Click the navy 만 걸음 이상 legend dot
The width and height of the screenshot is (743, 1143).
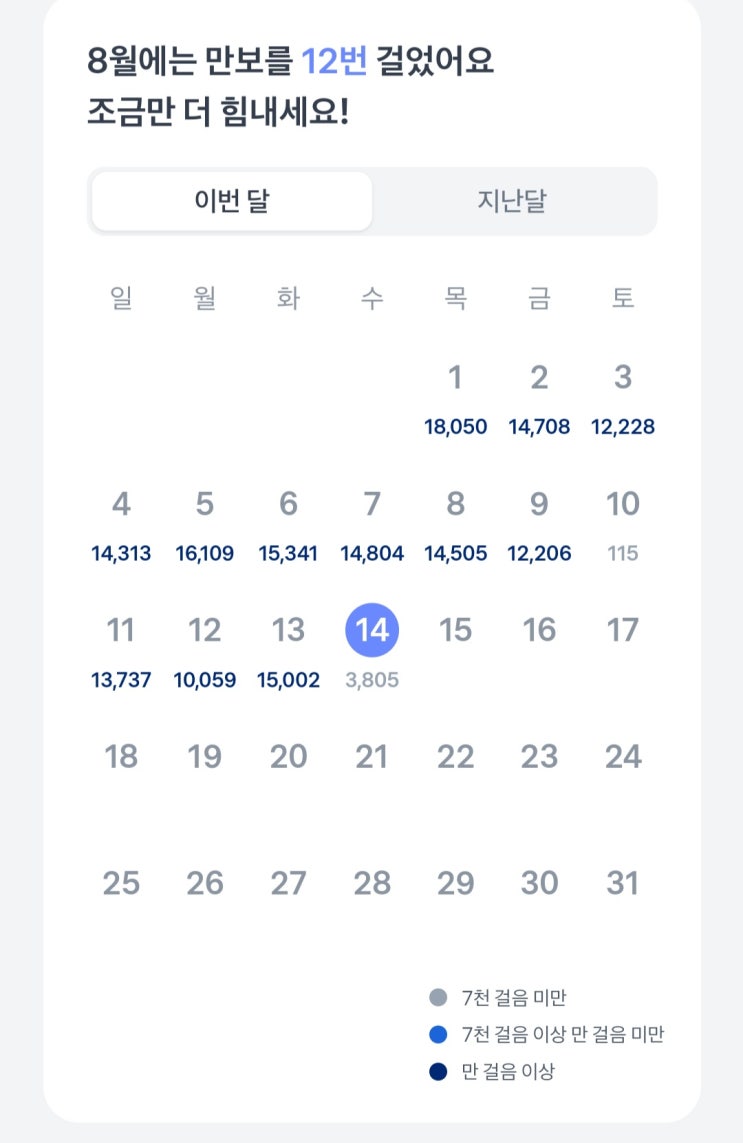coord(438,1072)
